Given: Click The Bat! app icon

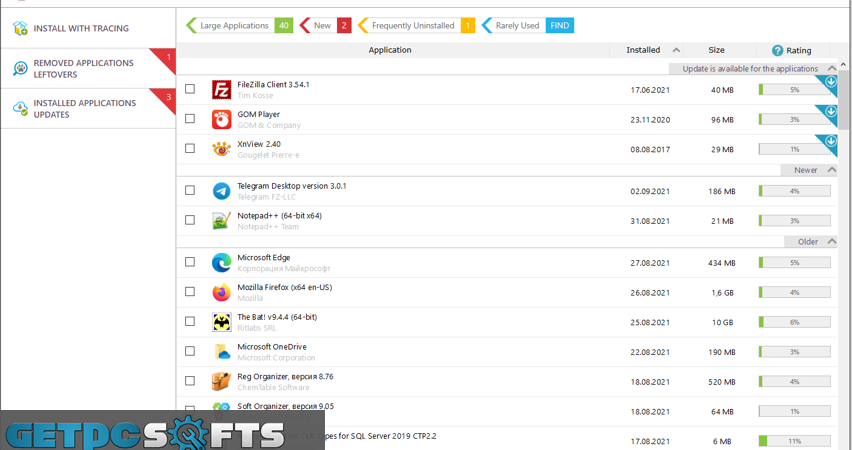Looking at the screenshot, I should pyautogui.click(x=221, y=322).
